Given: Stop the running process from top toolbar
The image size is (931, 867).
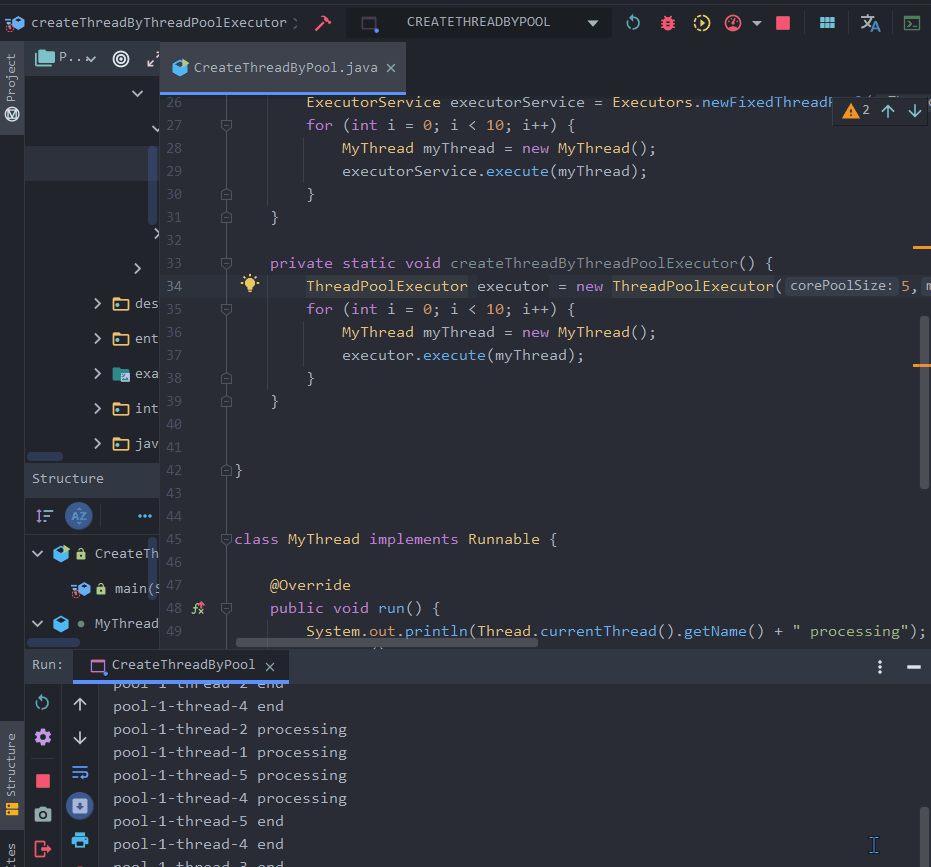Looking at the screenshot, I should (783, 23).
